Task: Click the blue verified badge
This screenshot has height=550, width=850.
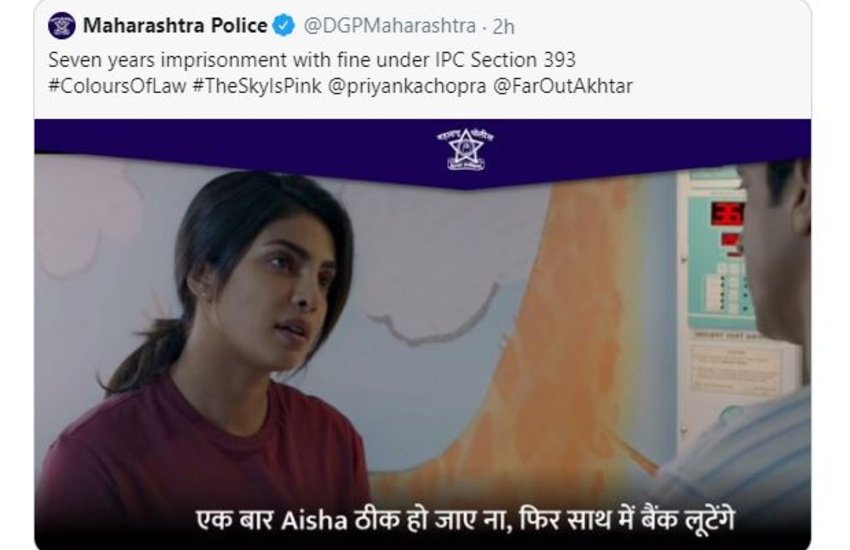Action: [284, 25]
